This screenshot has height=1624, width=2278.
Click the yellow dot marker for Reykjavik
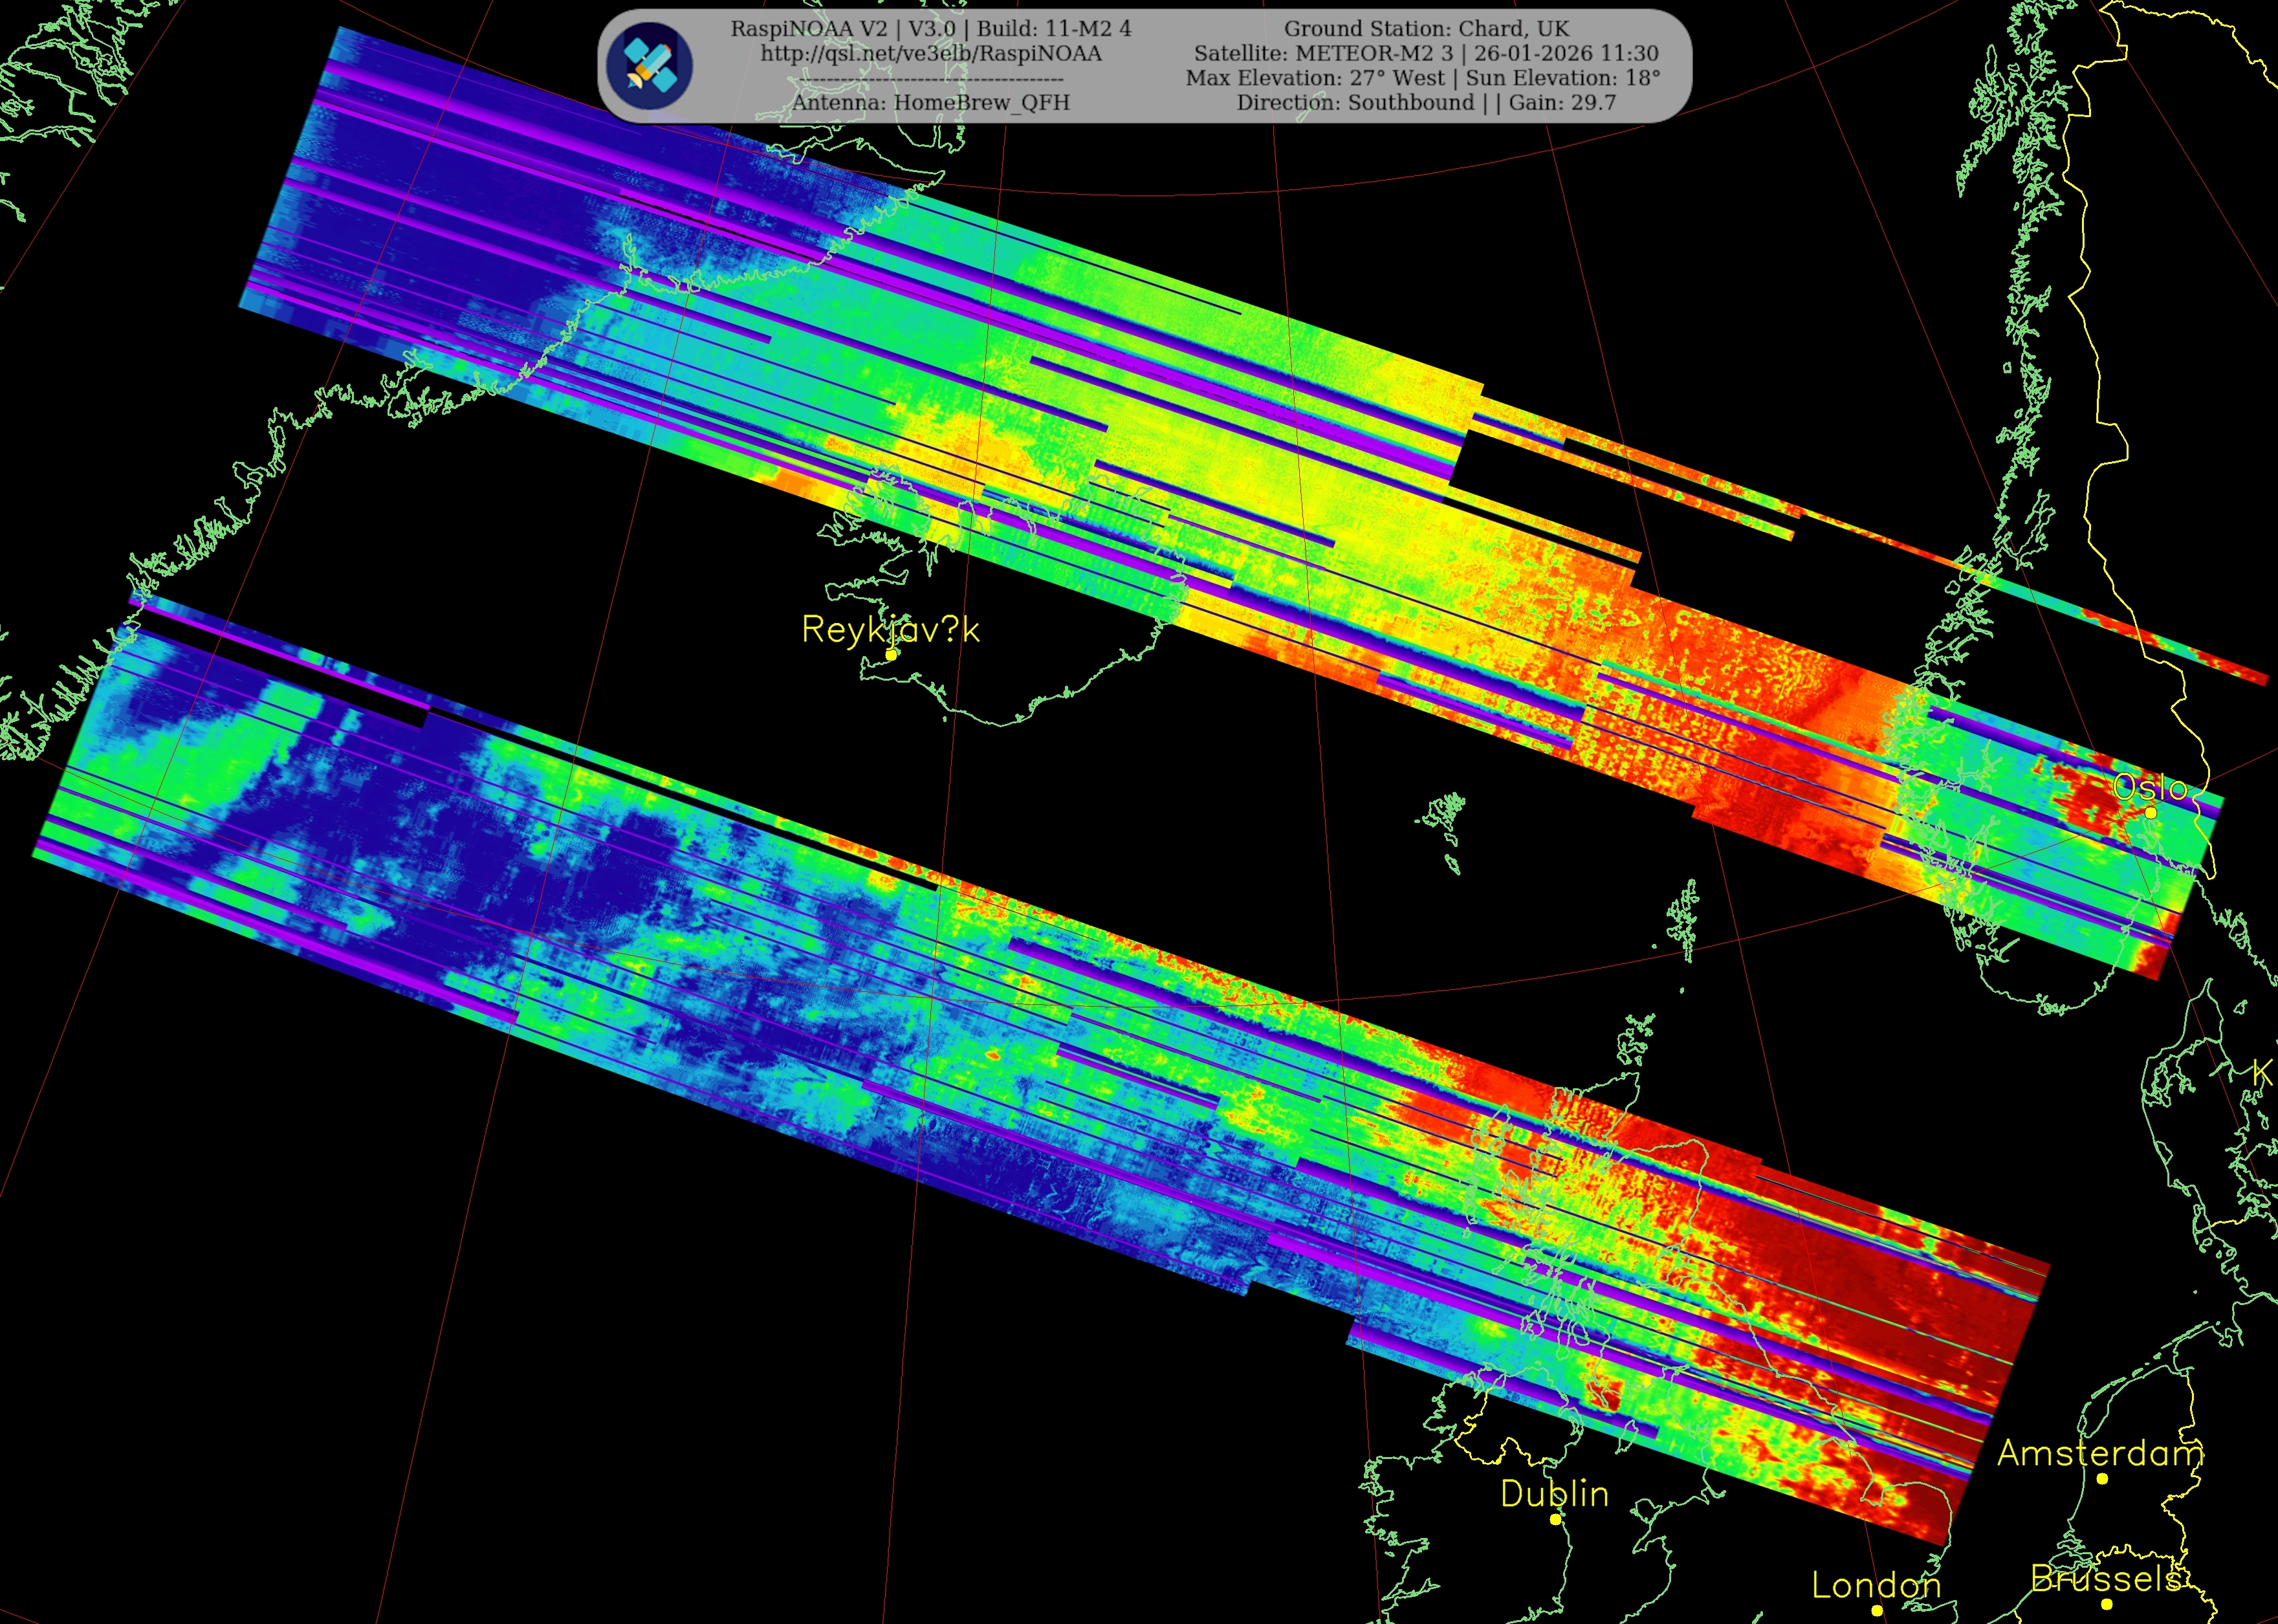tap(891, 654)
